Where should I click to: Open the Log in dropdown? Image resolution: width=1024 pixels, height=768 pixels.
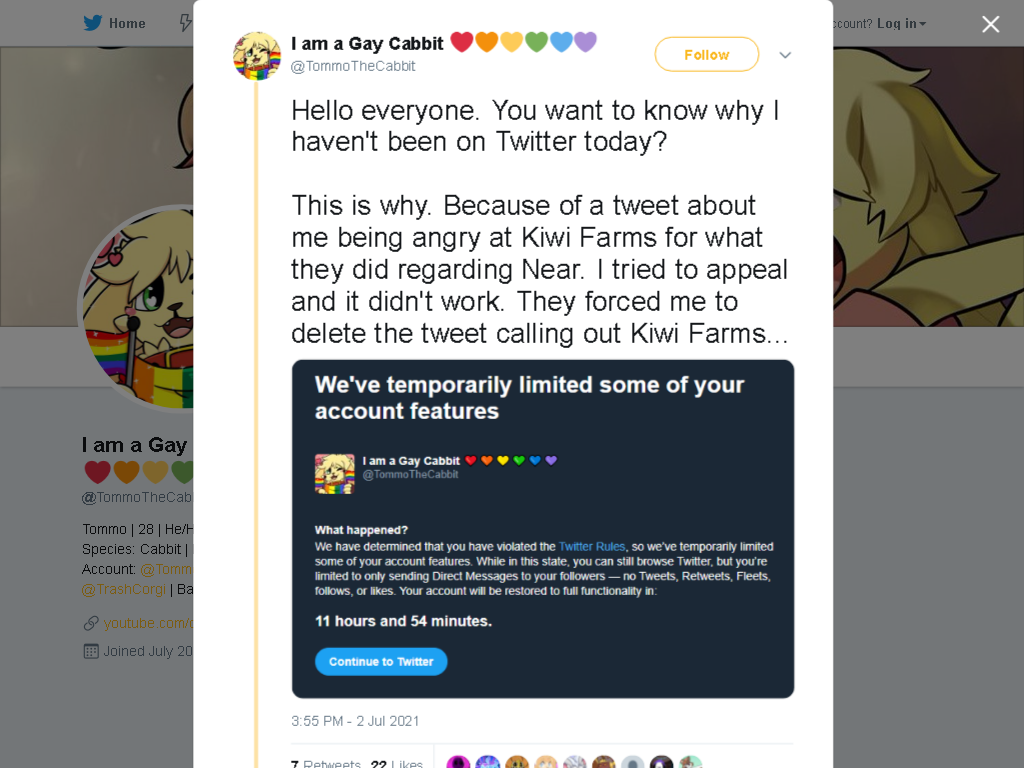pyautogui.click(x=901, y=24)
